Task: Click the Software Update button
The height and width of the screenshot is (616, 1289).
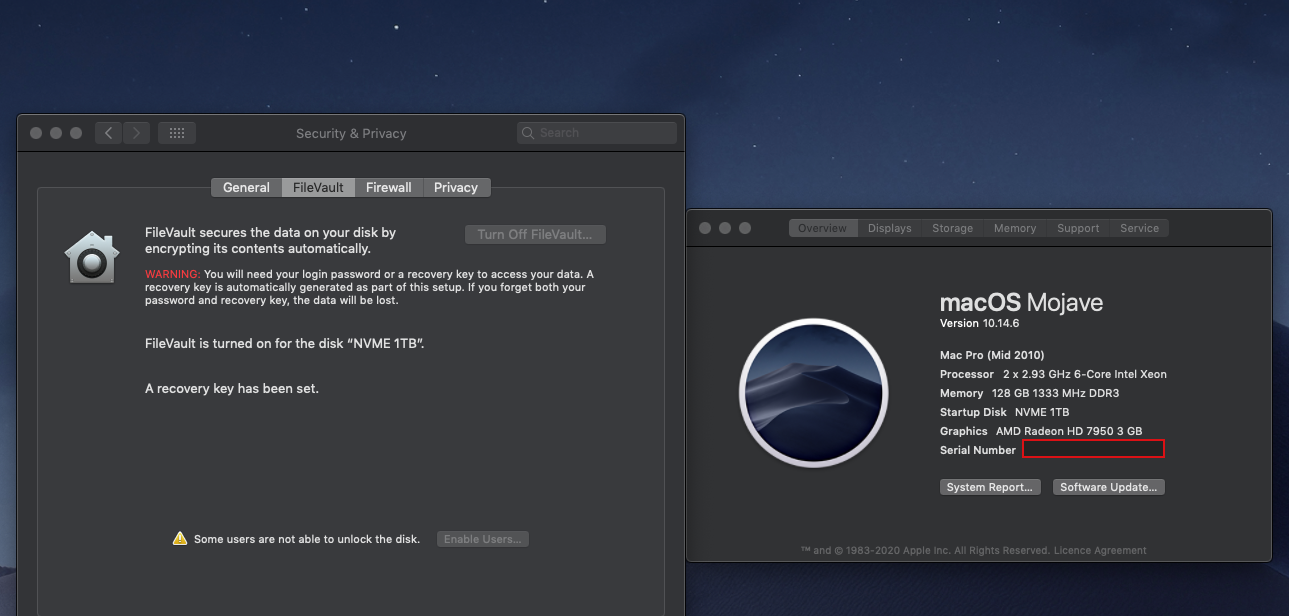Action: pyautogui.click(x=1109, y=487)
